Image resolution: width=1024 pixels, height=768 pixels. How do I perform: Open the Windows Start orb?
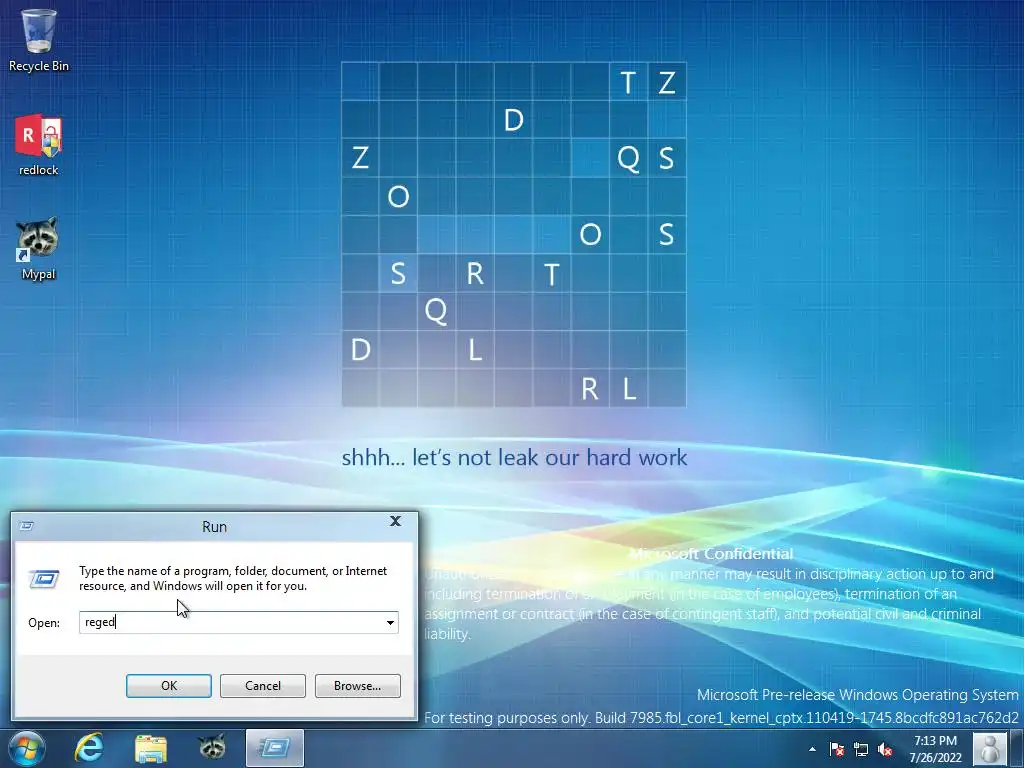pyautogui.click(x=26, y=748)
